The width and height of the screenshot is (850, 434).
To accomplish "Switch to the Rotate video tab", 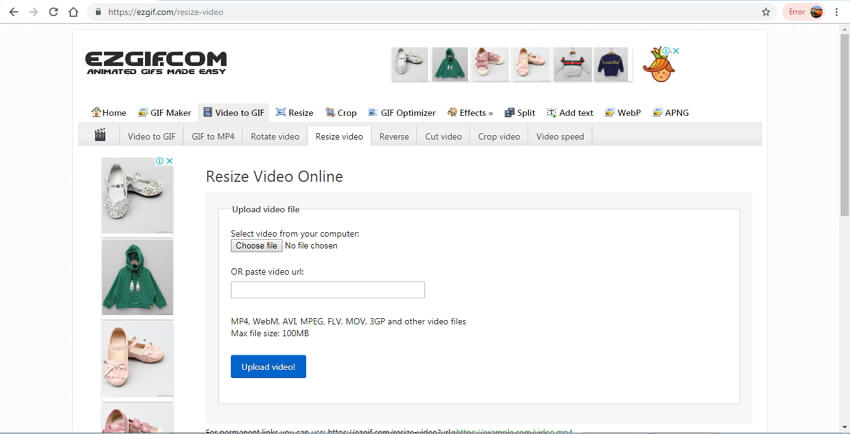I will (x=275, y=137).
